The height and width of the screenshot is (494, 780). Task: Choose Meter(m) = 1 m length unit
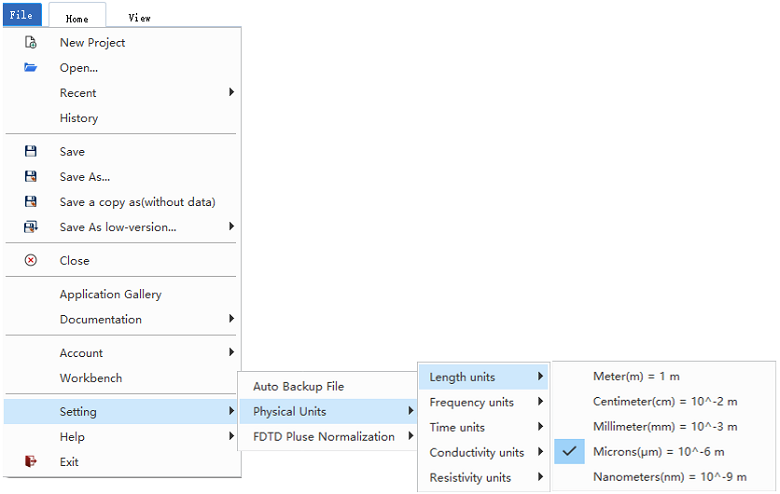[664, 377]
